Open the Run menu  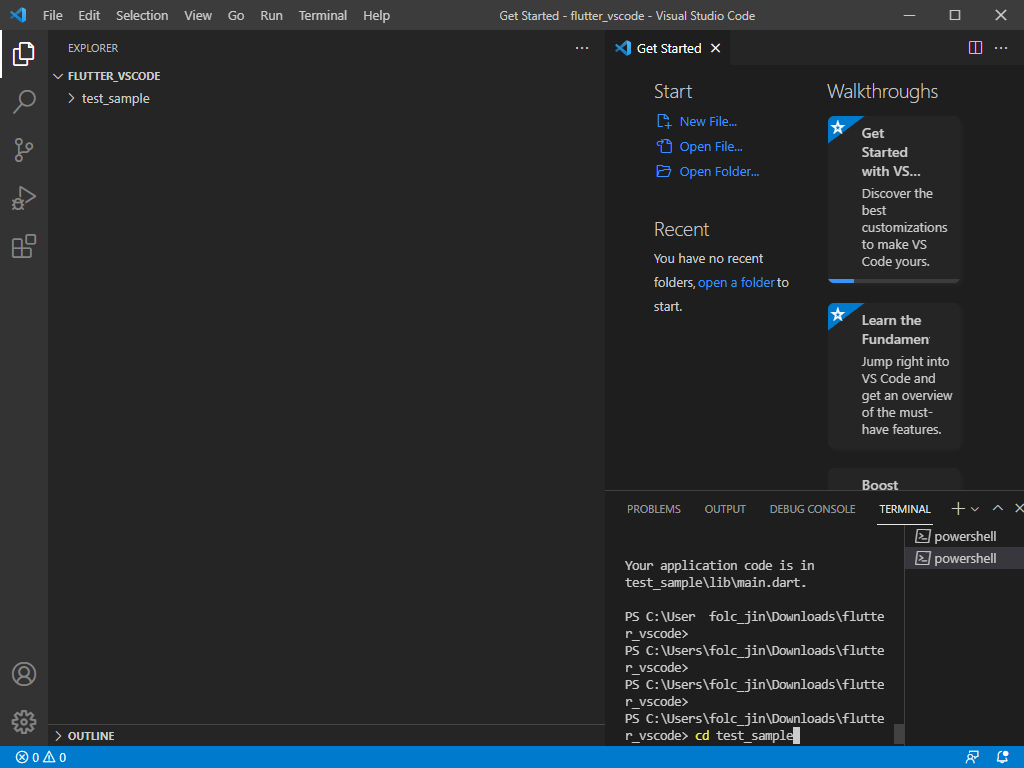pos(271,15)
